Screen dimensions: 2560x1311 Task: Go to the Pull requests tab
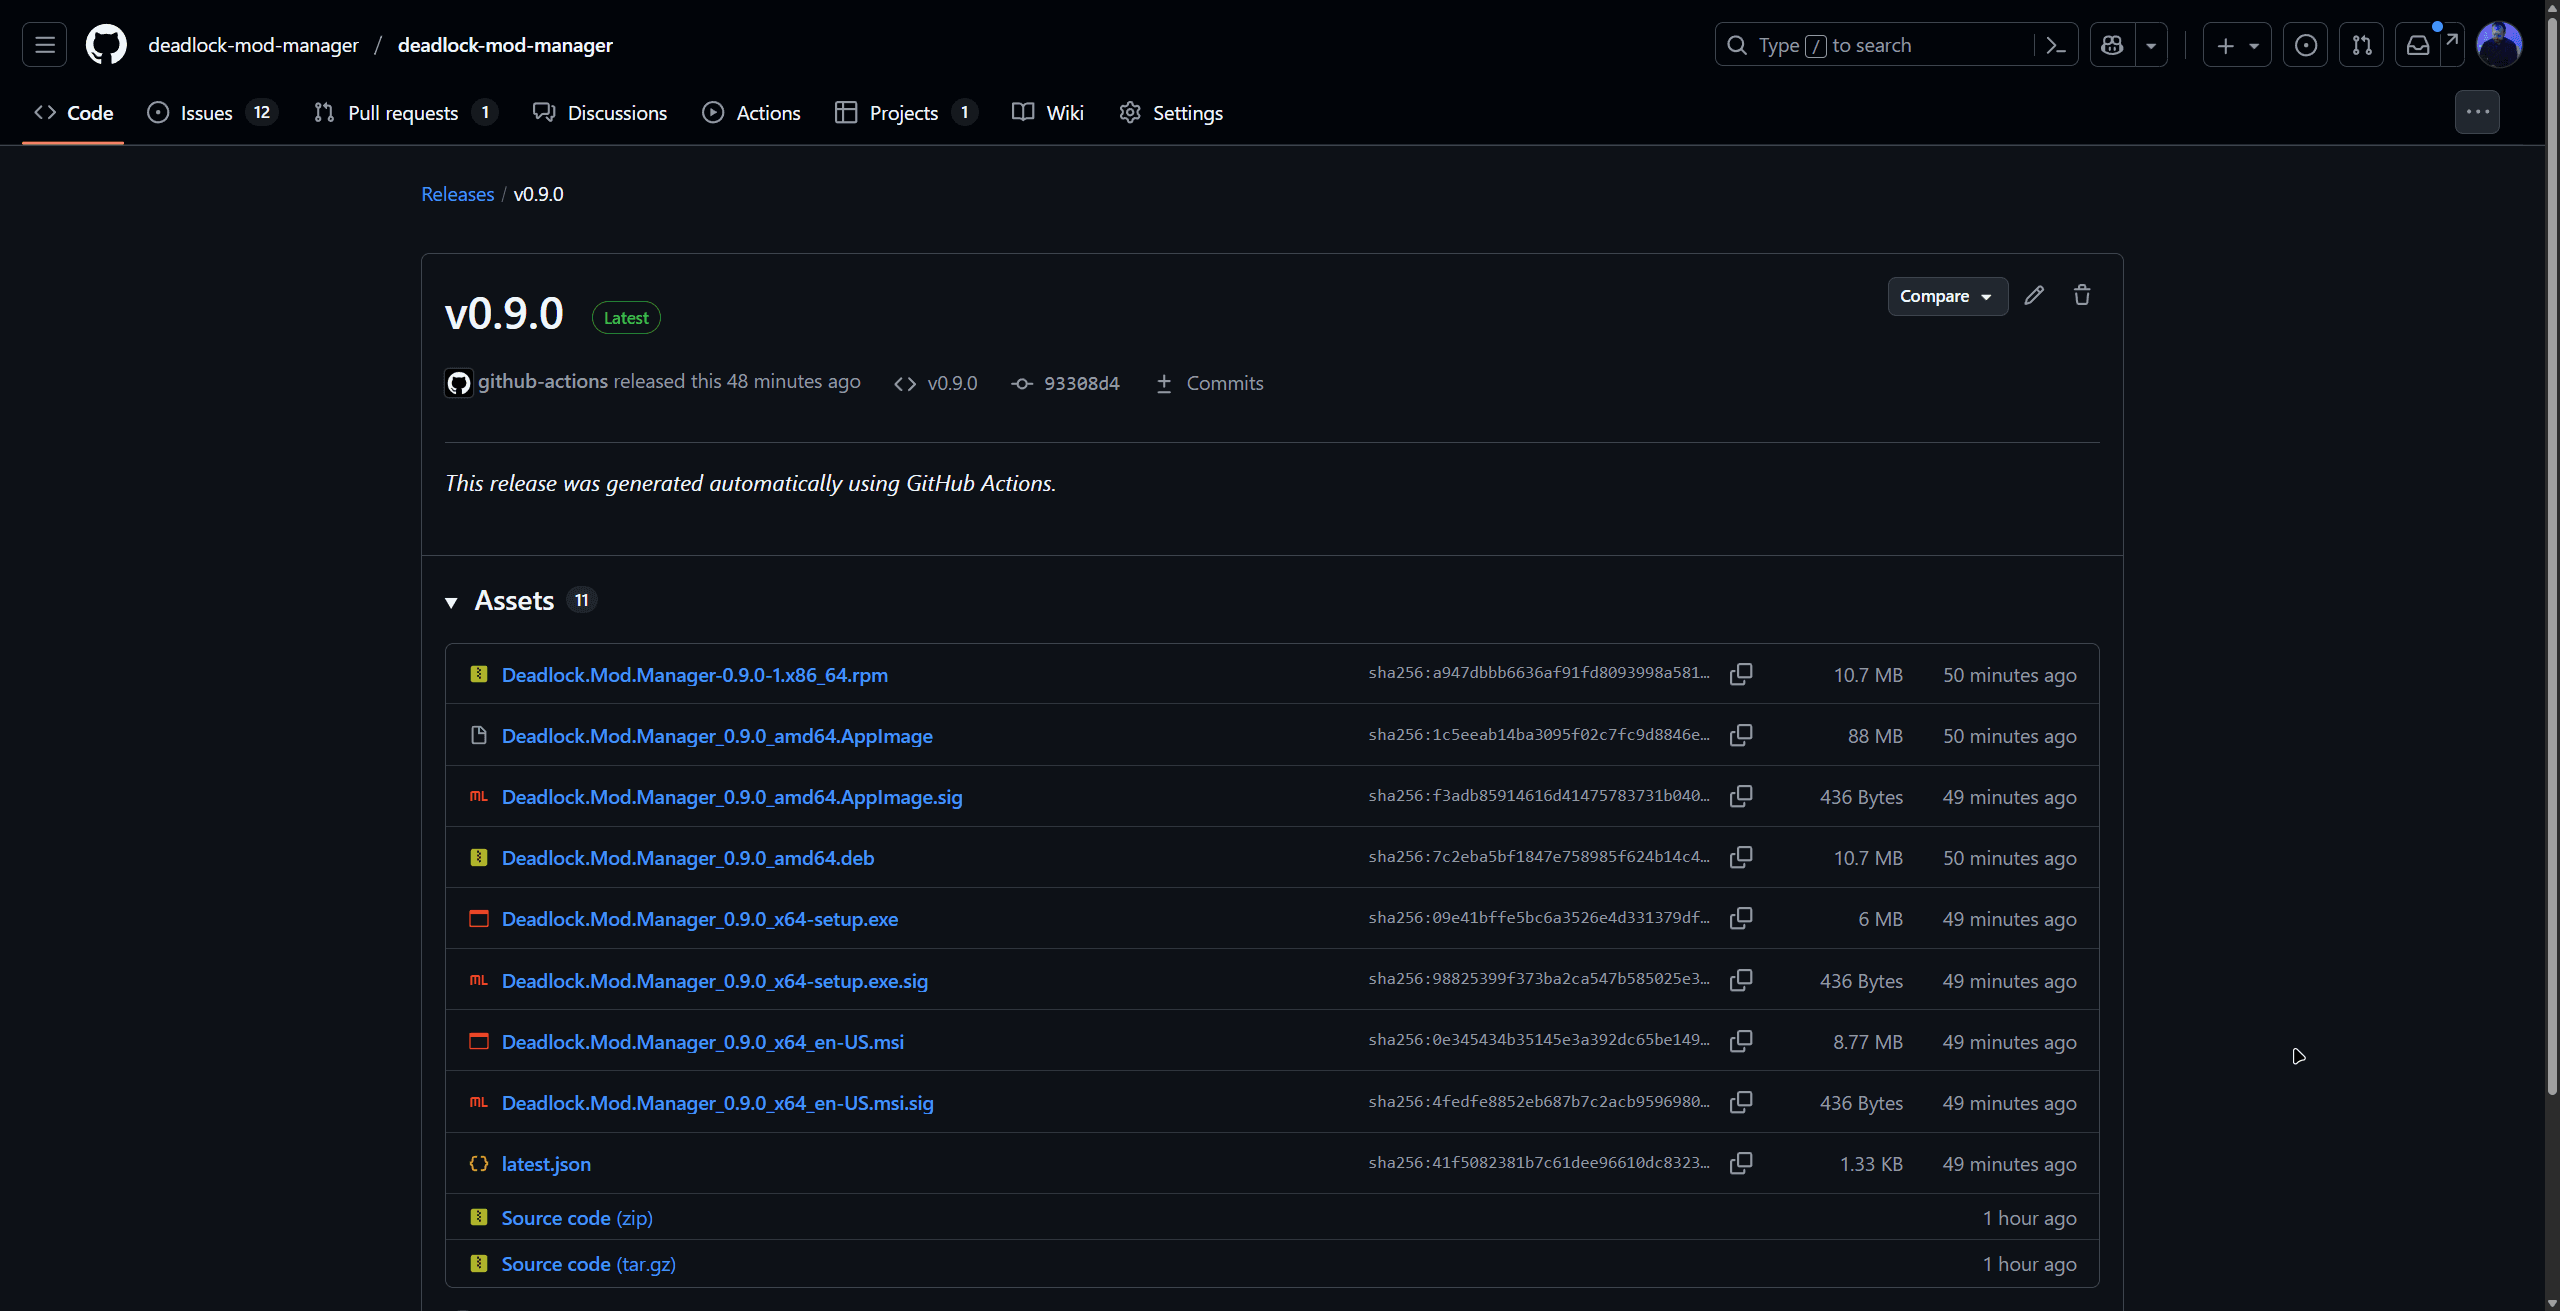(402, 113)
